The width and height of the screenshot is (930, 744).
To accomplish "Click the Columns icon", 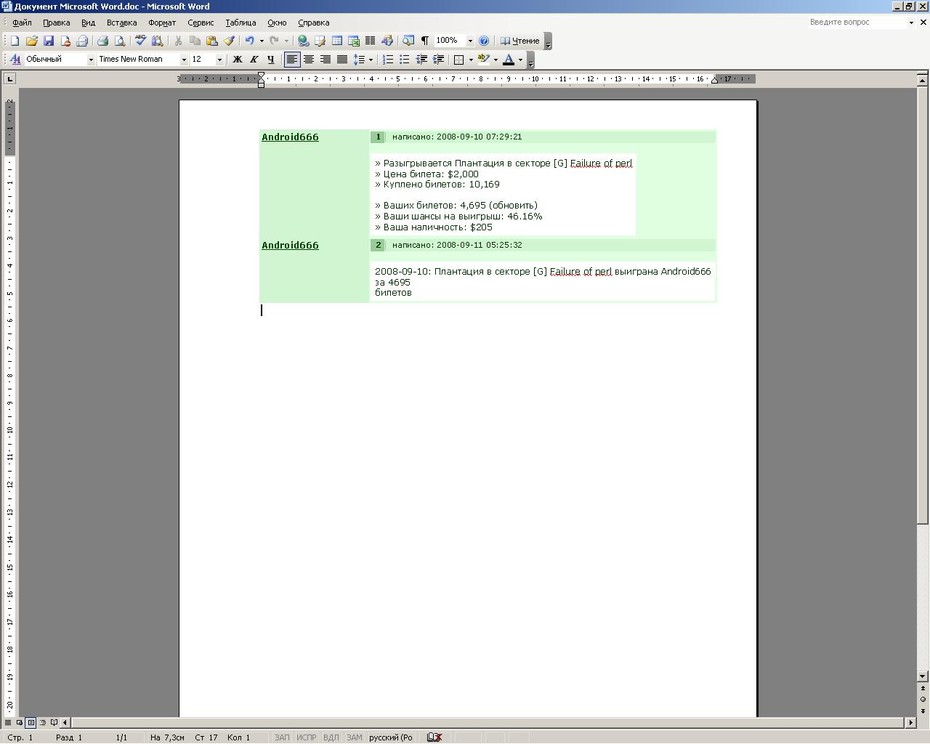I will (371, 41).
